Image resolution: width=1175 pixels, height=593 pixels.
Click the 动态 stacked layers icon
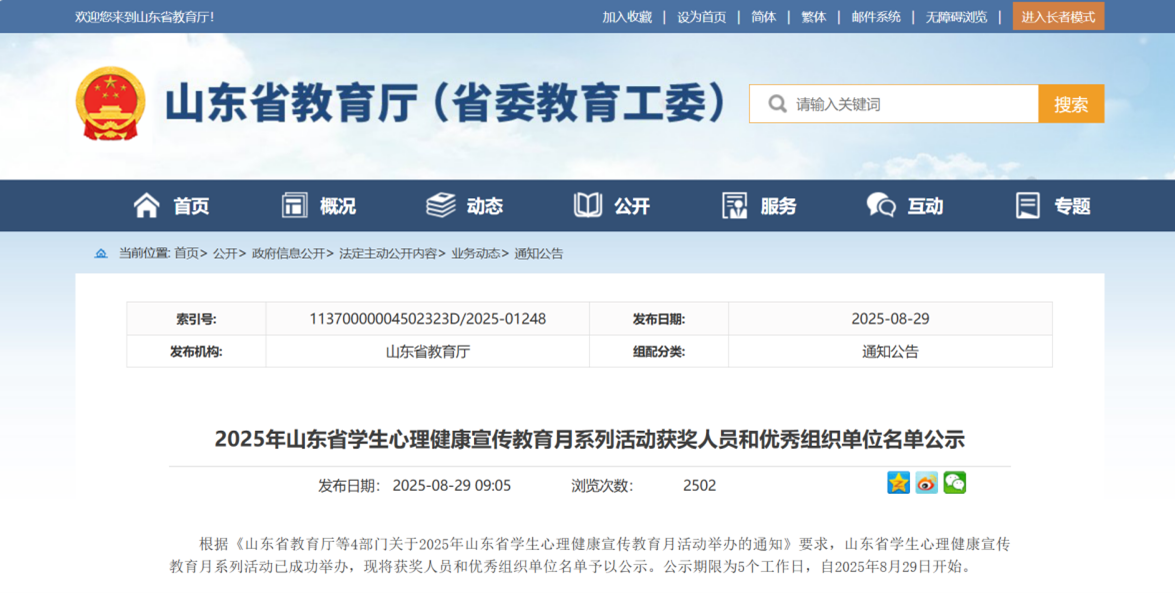441,205
